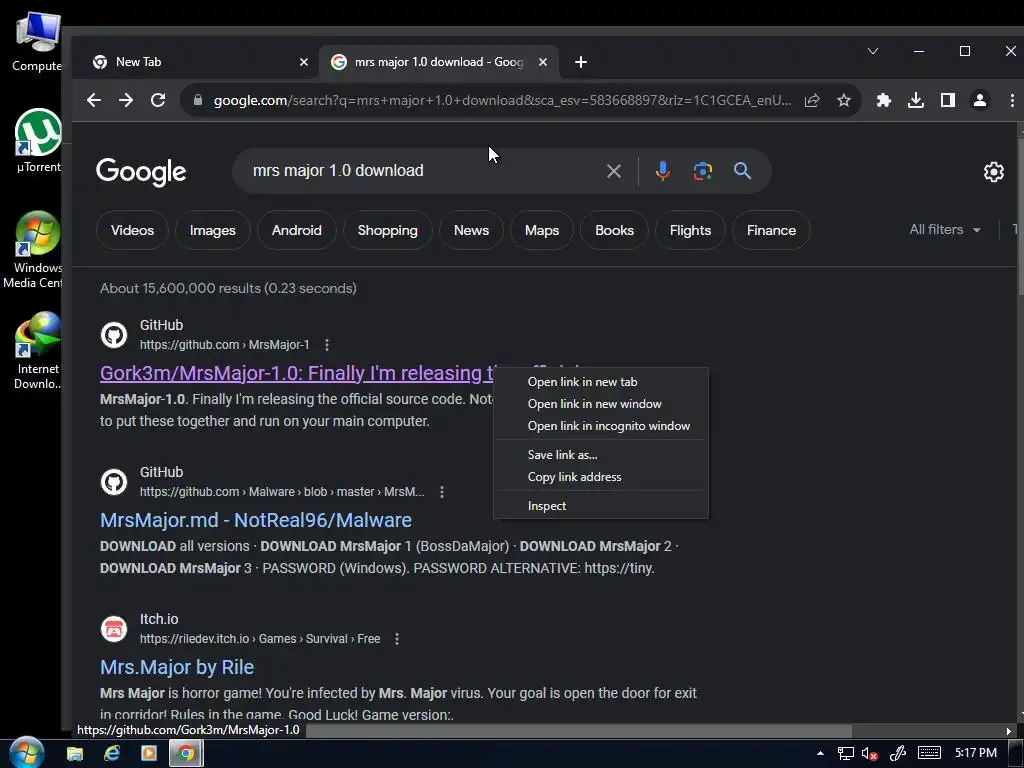Screen dimensions: 1024x768
Task: Close the New Tab tab
Action: click(304, 62)
